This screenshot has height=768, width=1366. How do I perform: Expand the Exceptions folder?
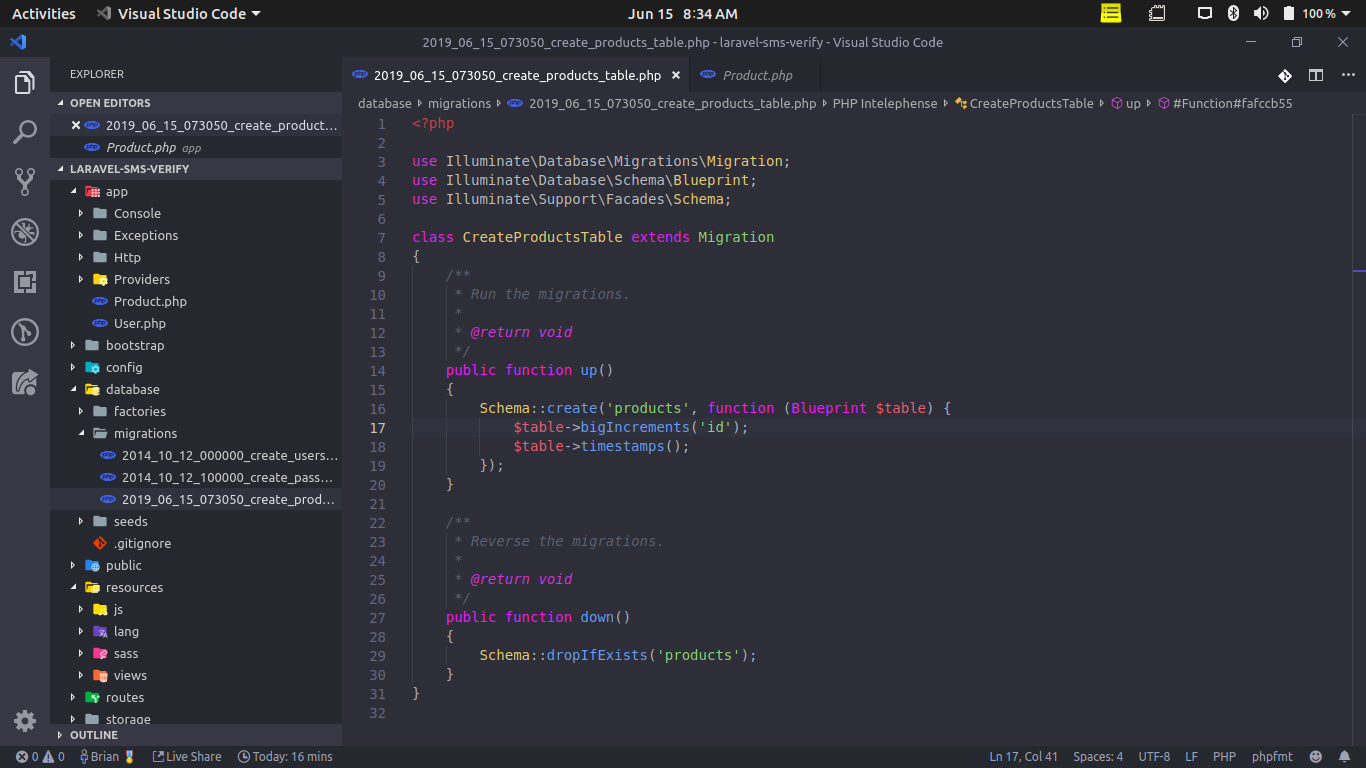tap(196, 235)
